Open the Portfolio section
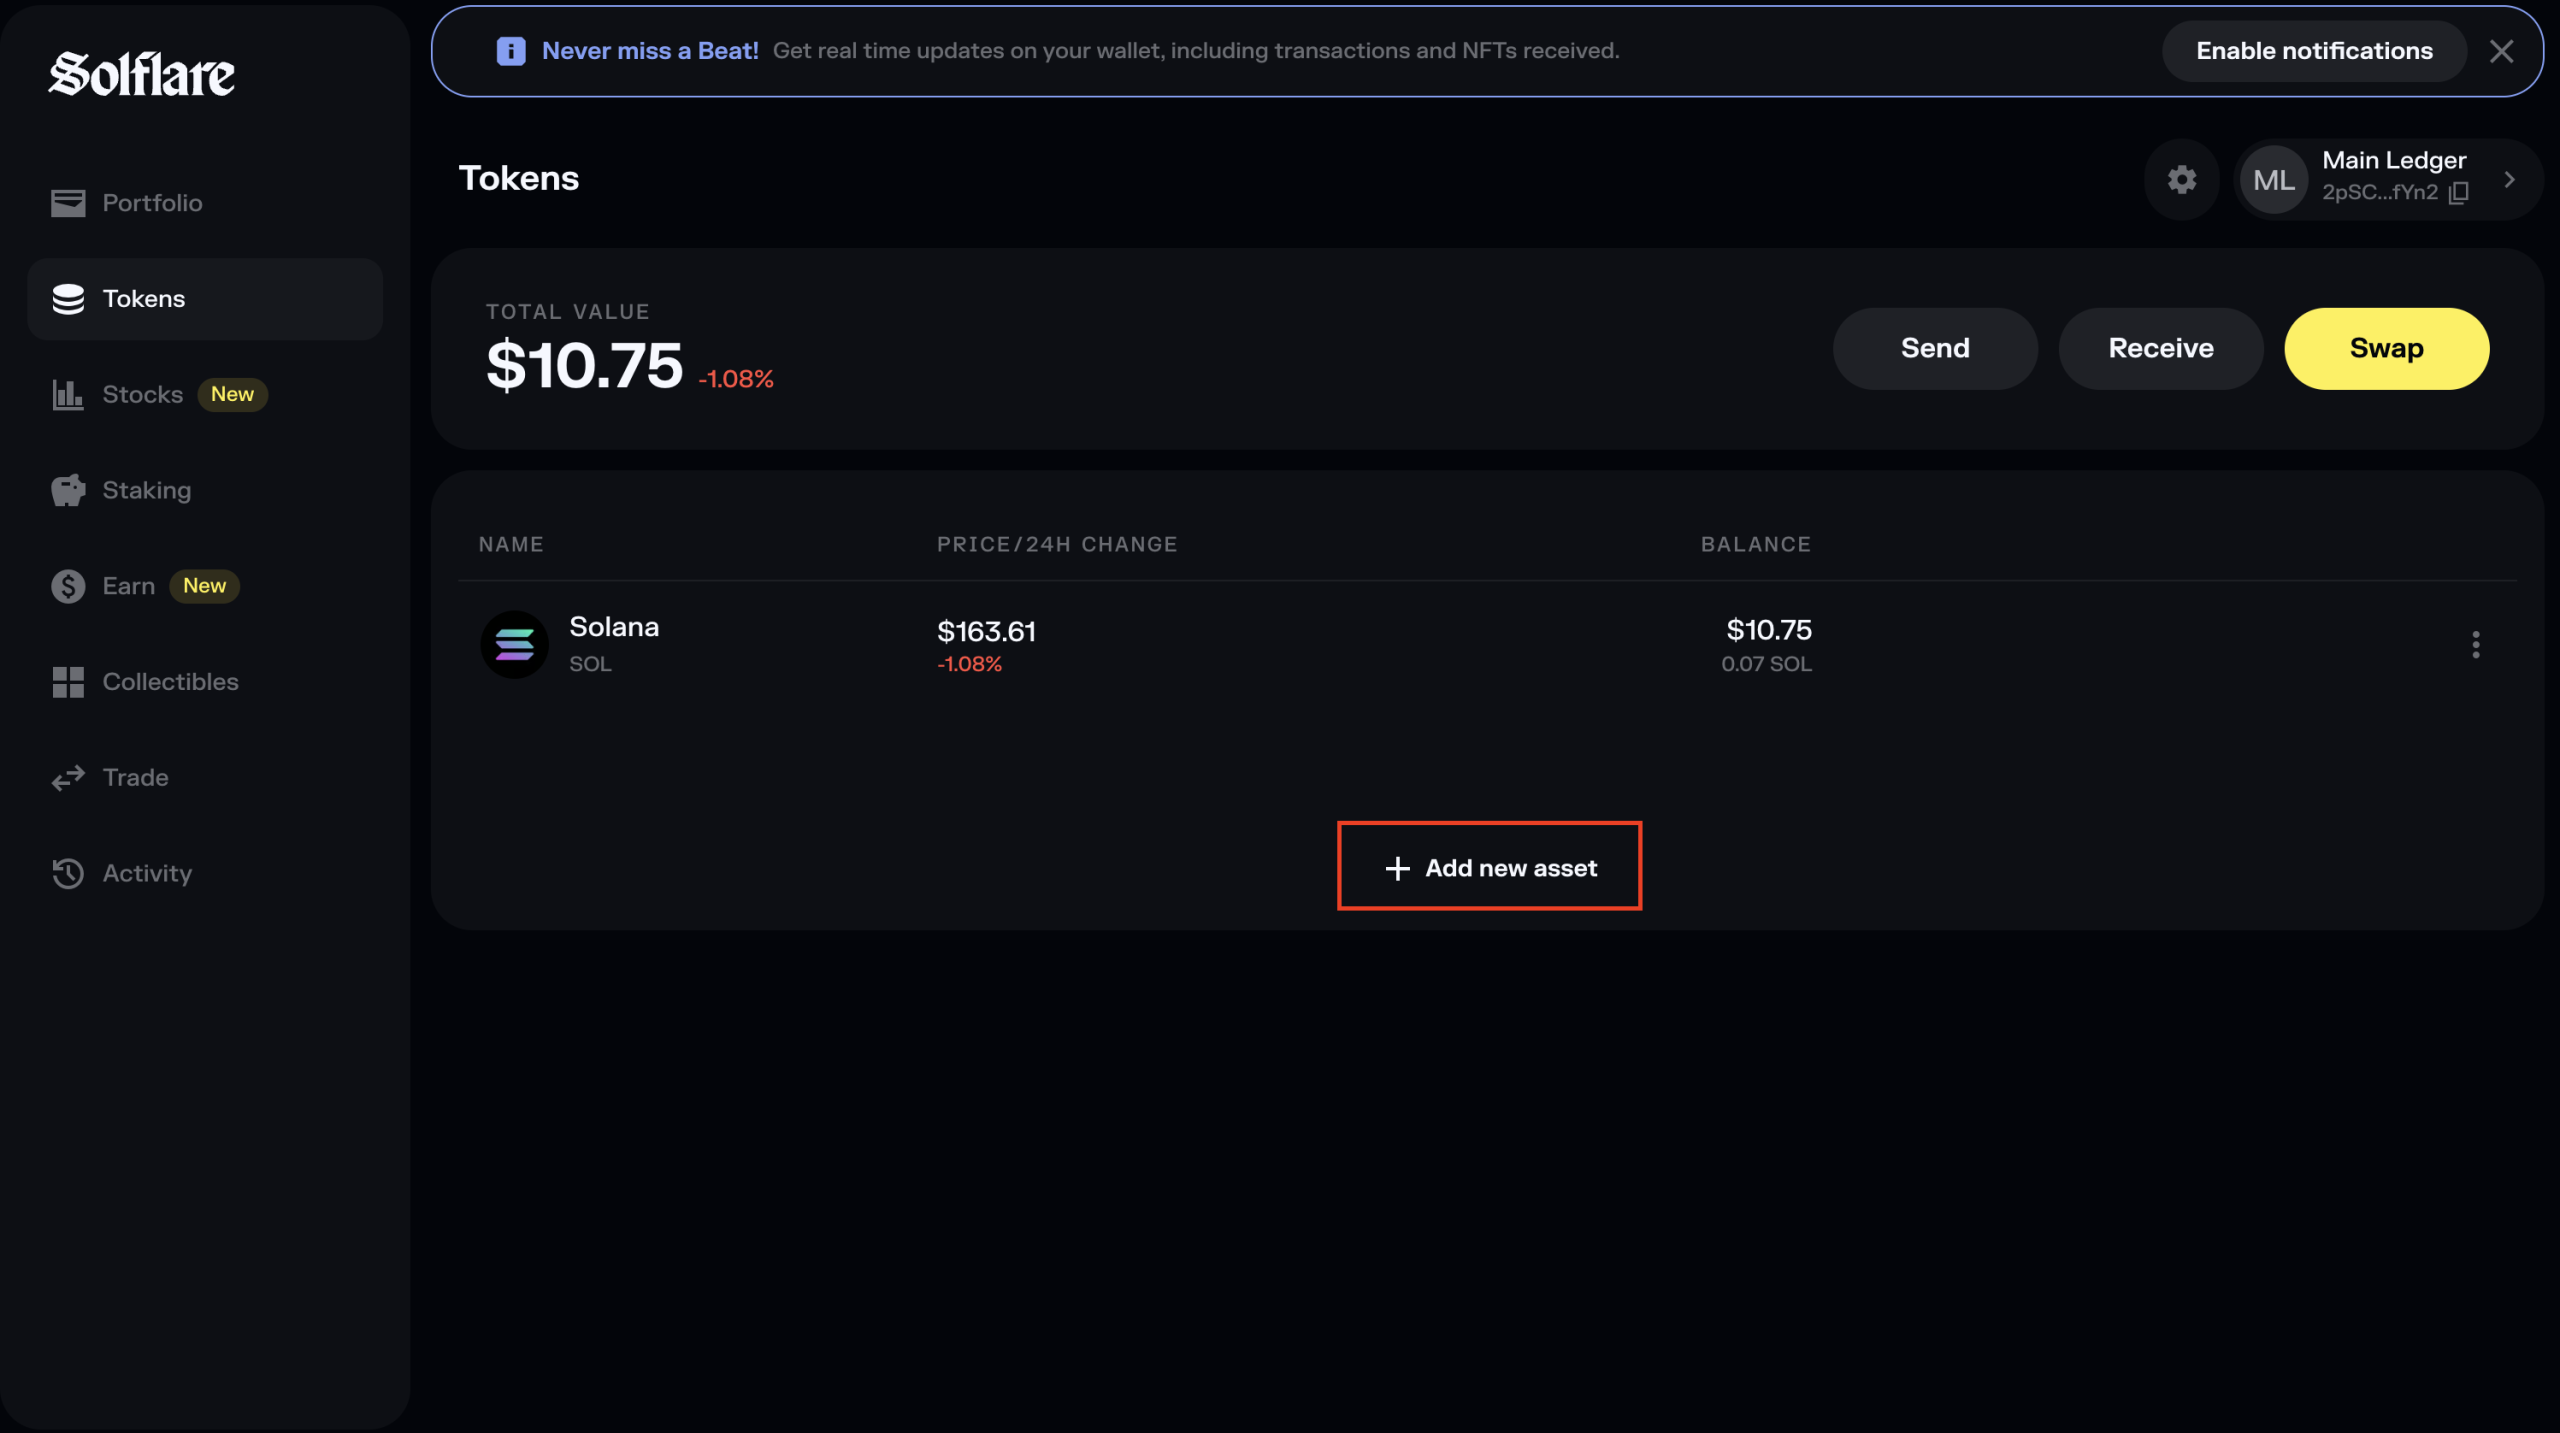 (x=152, y=203)
